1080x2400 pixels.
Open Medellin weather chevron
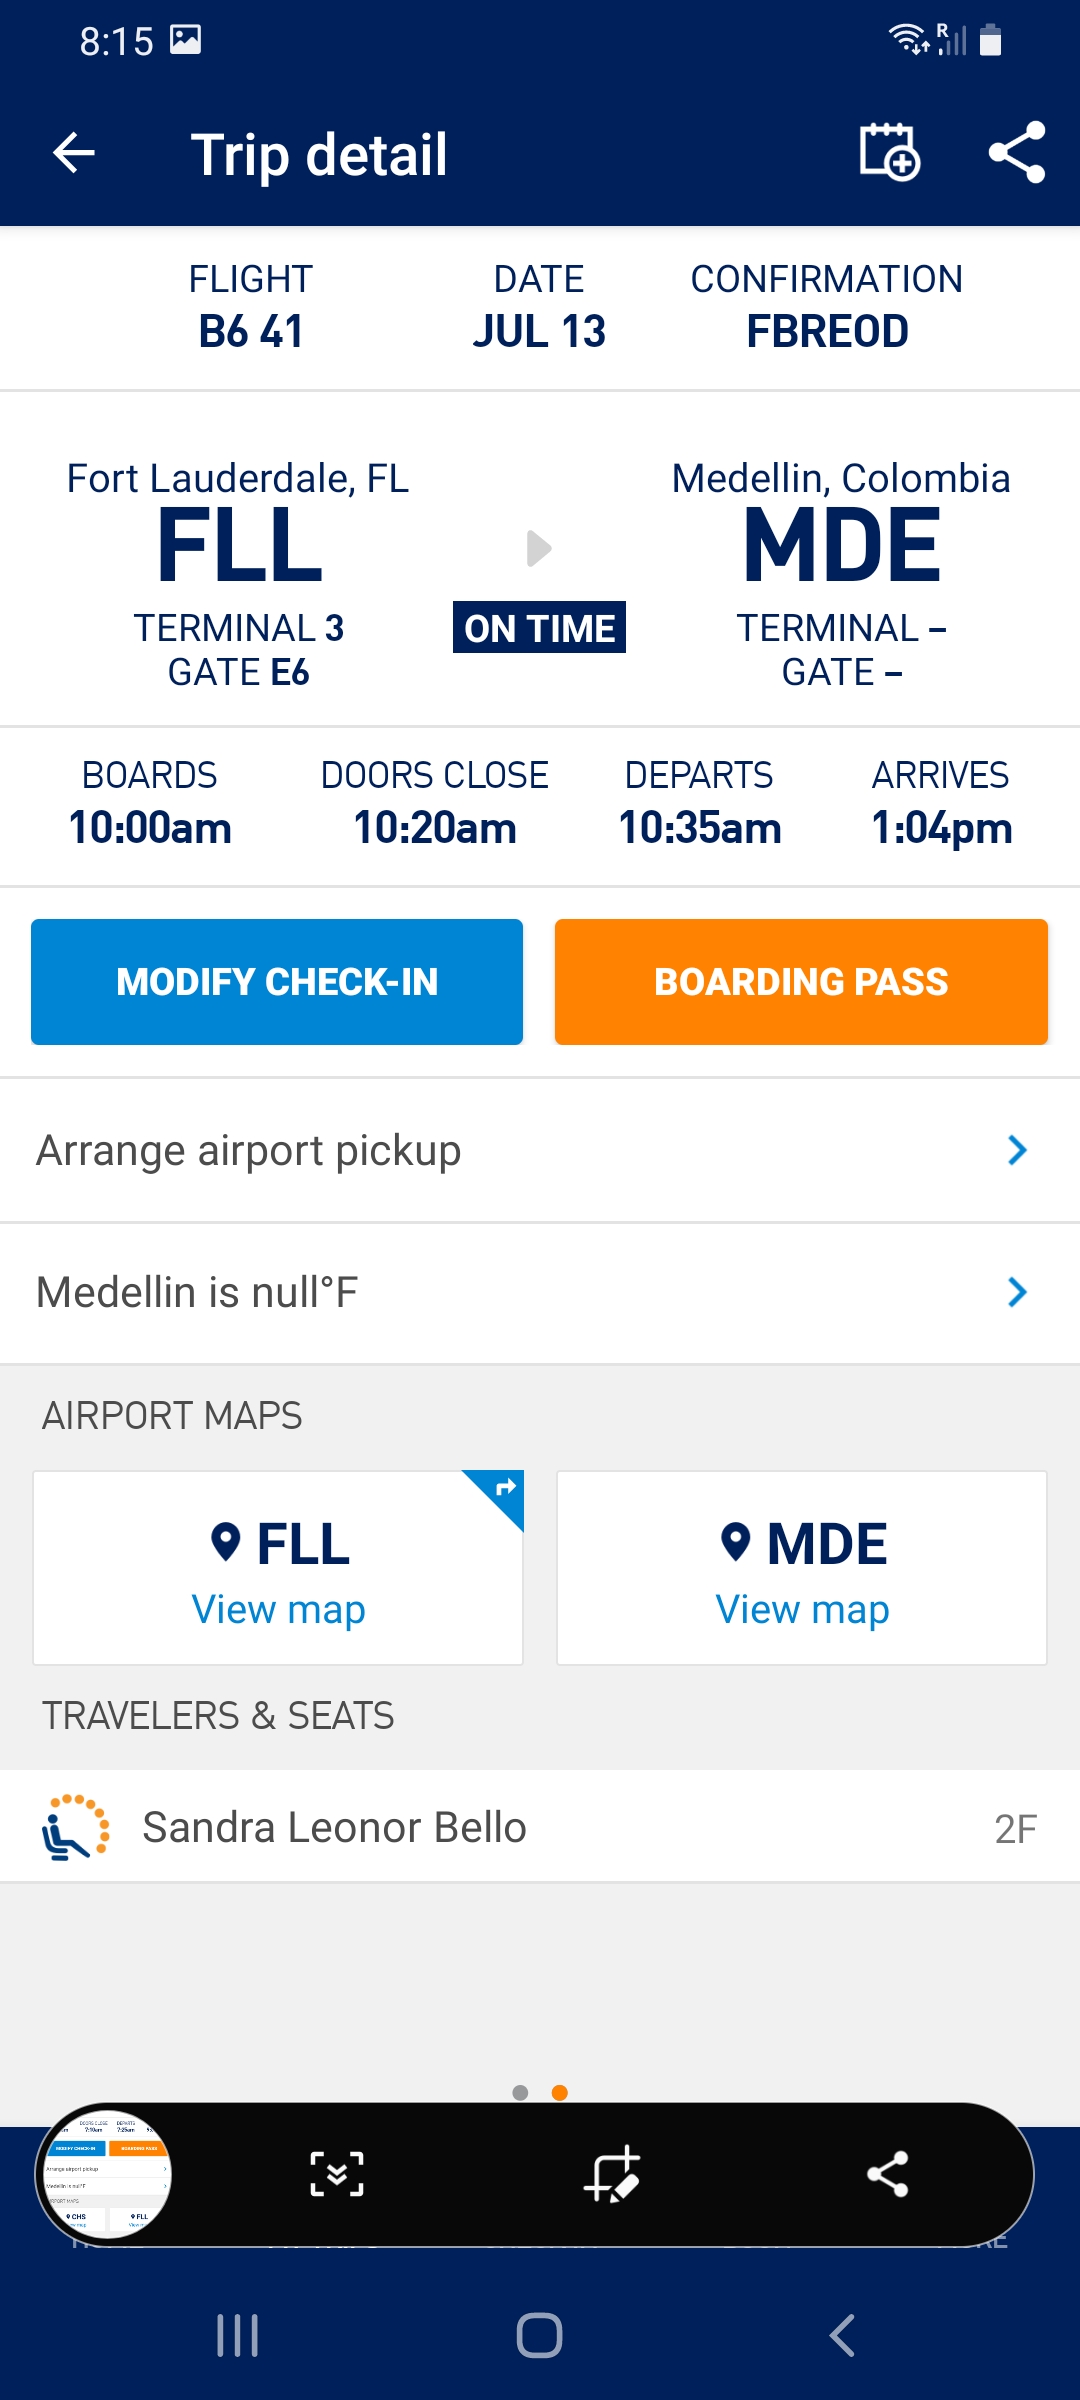[x=1017, y=1292]
